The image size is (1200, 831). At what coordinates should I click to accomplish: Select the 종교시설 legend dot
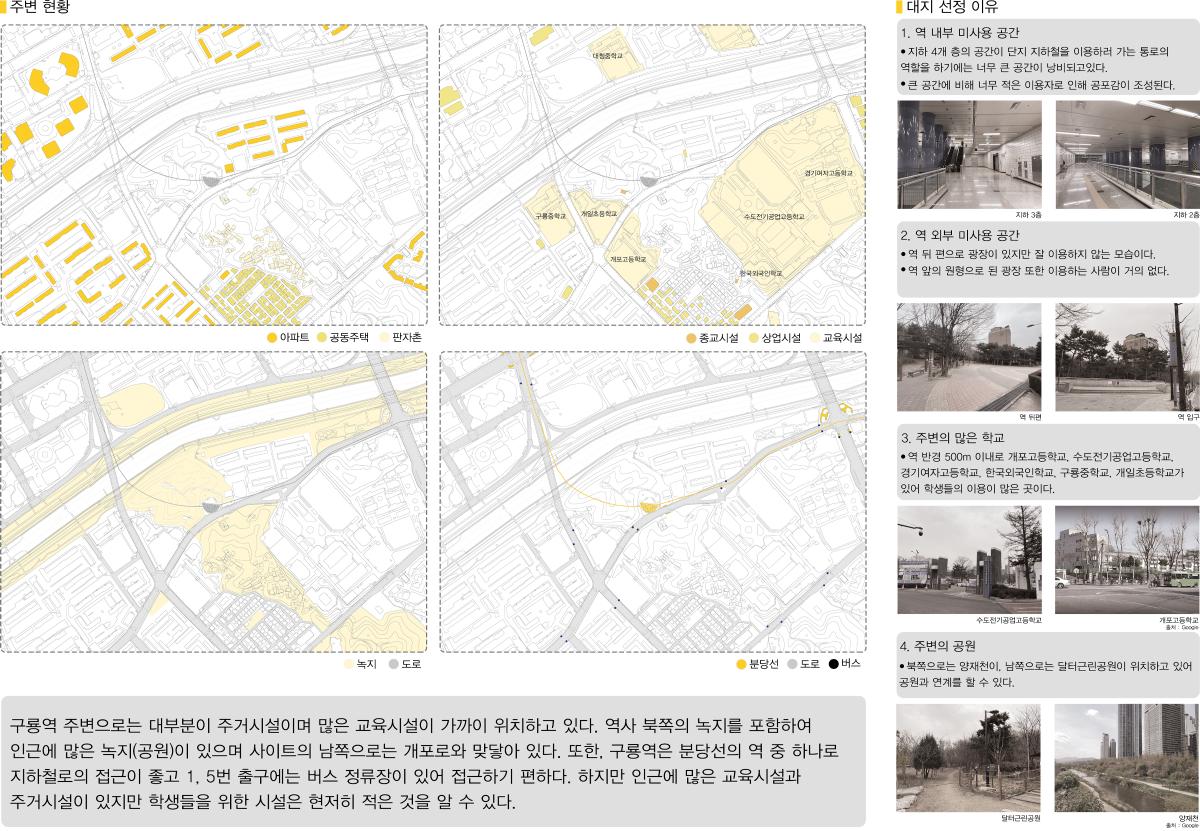689,337
